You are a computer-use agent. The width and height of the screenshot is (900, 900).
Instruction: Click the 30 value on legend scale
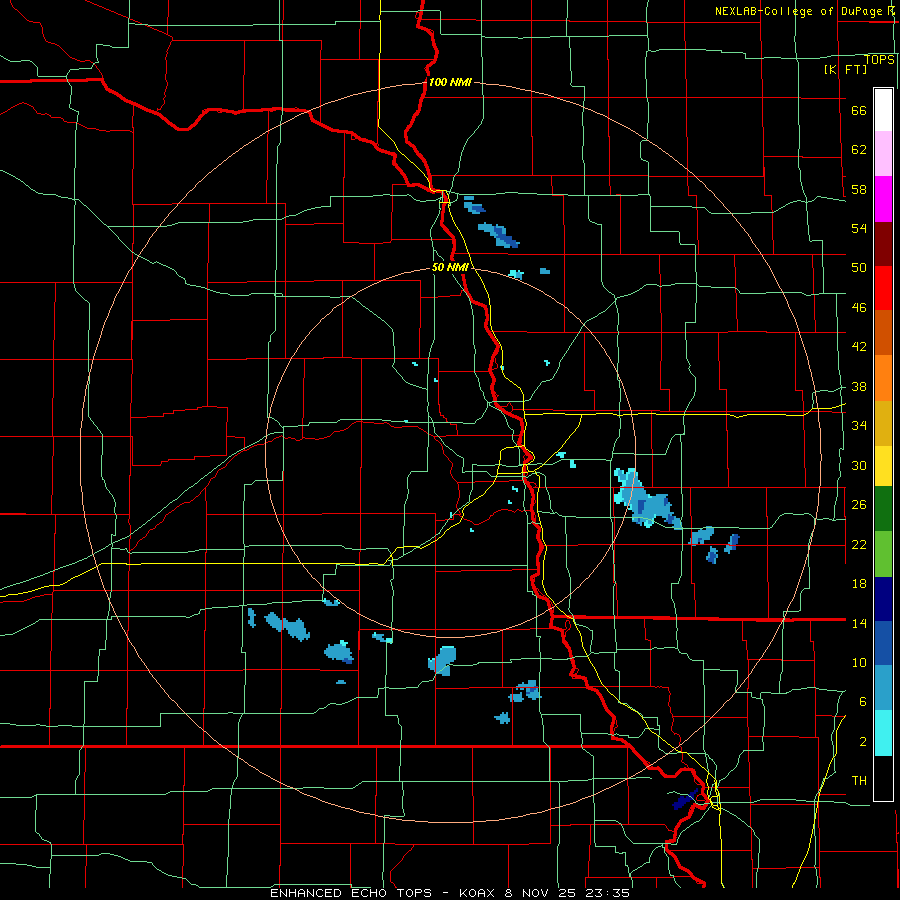859,465
